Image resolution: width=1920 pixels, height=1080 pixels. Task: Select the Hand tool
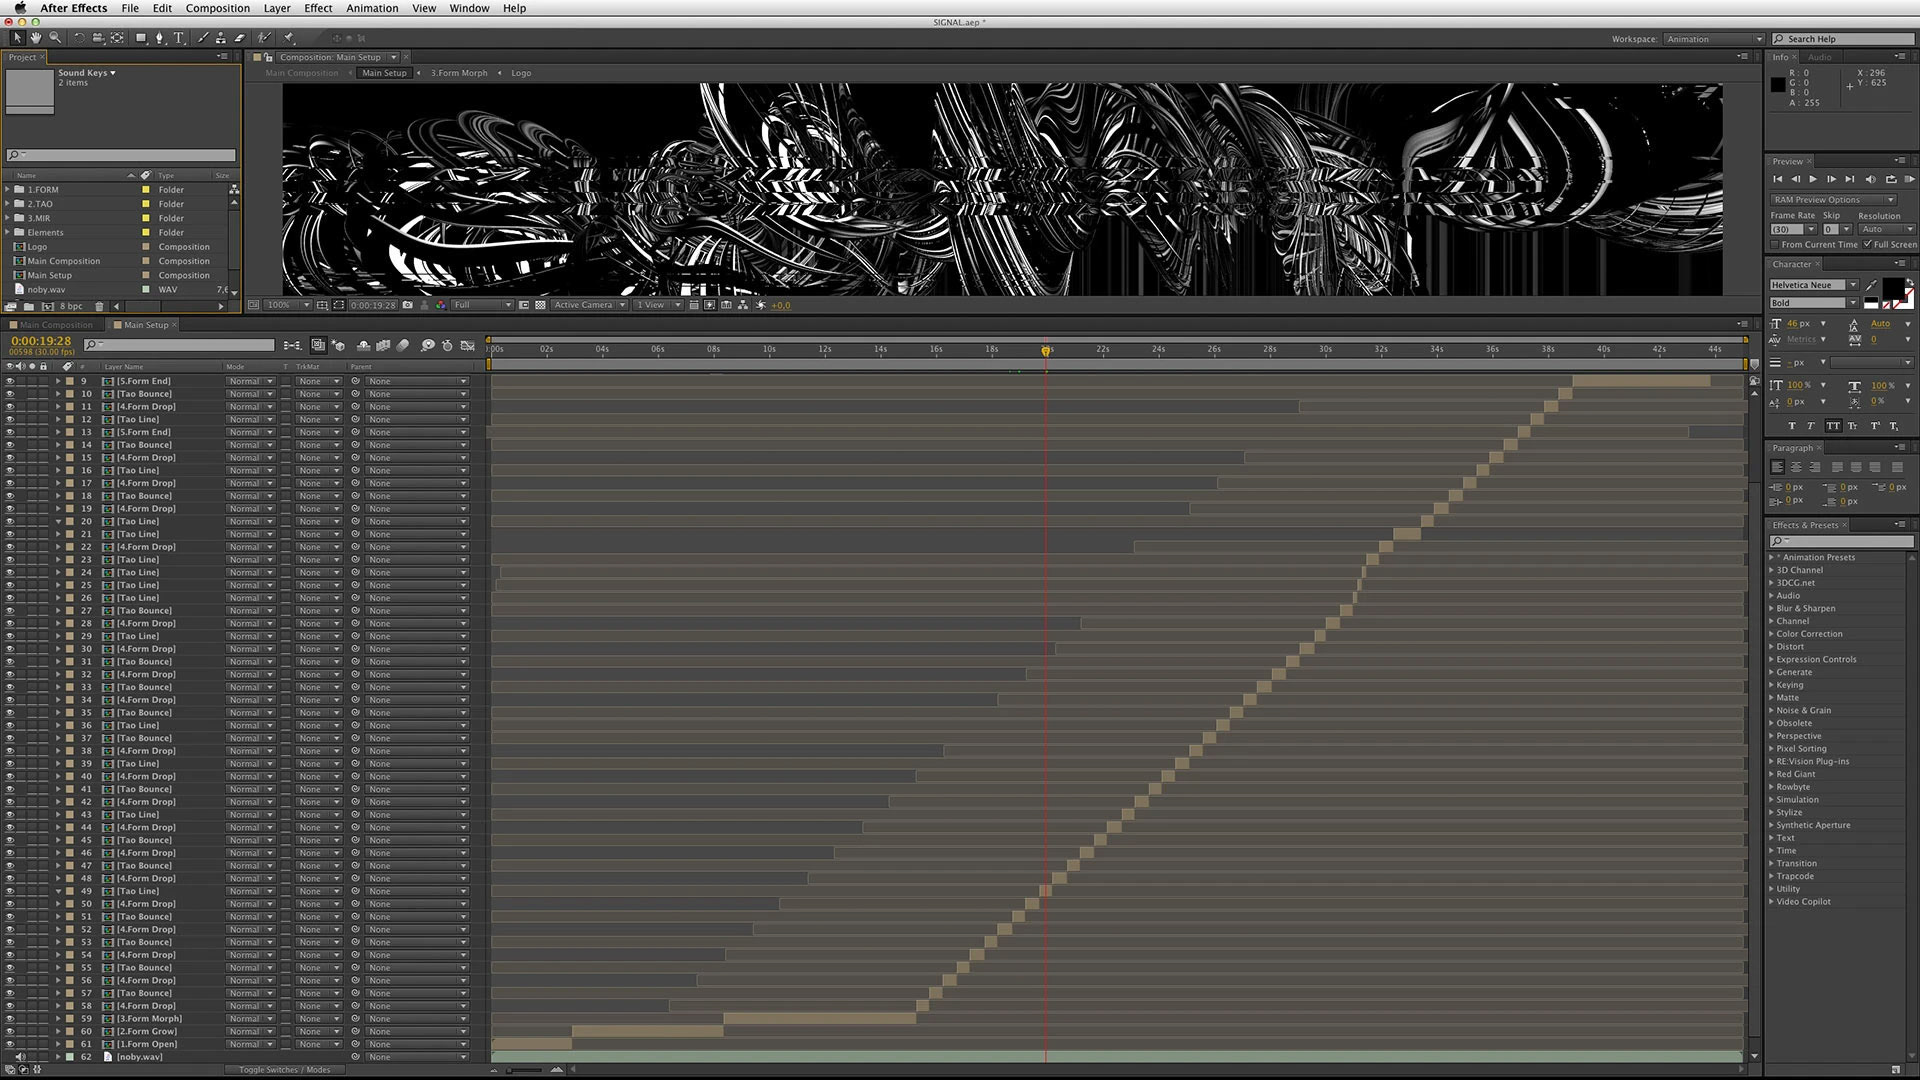36,38
